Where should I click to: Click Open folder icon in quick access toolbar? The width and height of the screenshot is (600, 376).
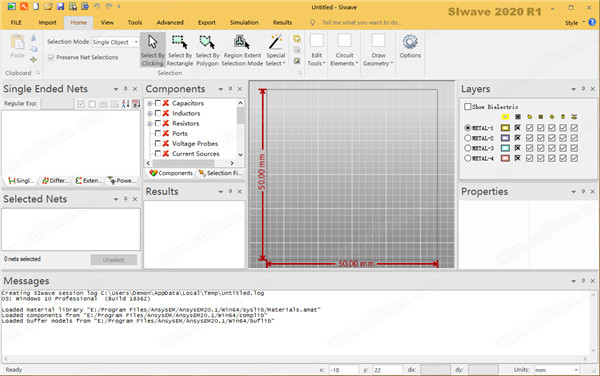pos(48,7)
